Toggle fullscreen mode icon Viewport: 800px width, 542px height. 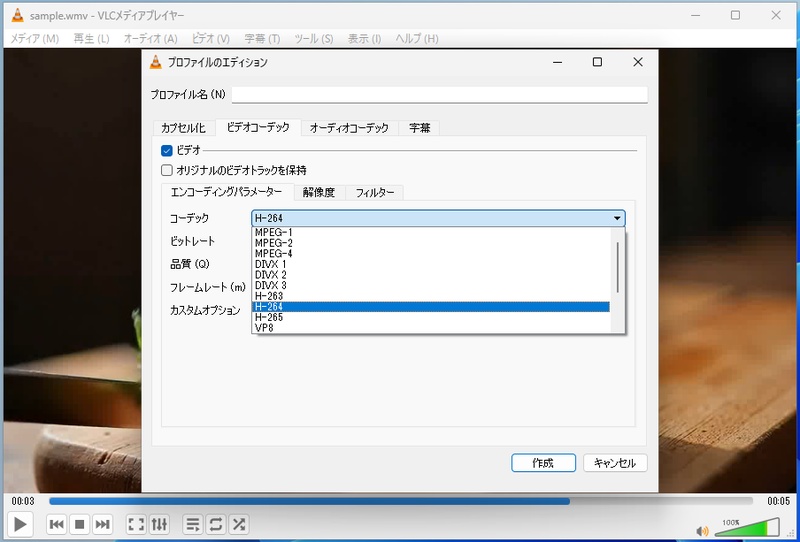tap(136, 524)
